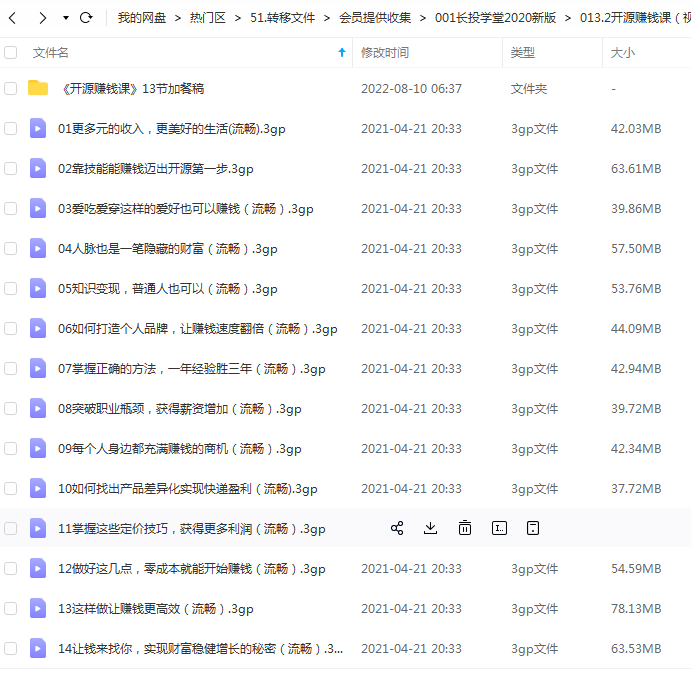The width and height of the screenshot is (691, 674).
Task: Select the 78.13MB size cell
Action: click(636, 609)
